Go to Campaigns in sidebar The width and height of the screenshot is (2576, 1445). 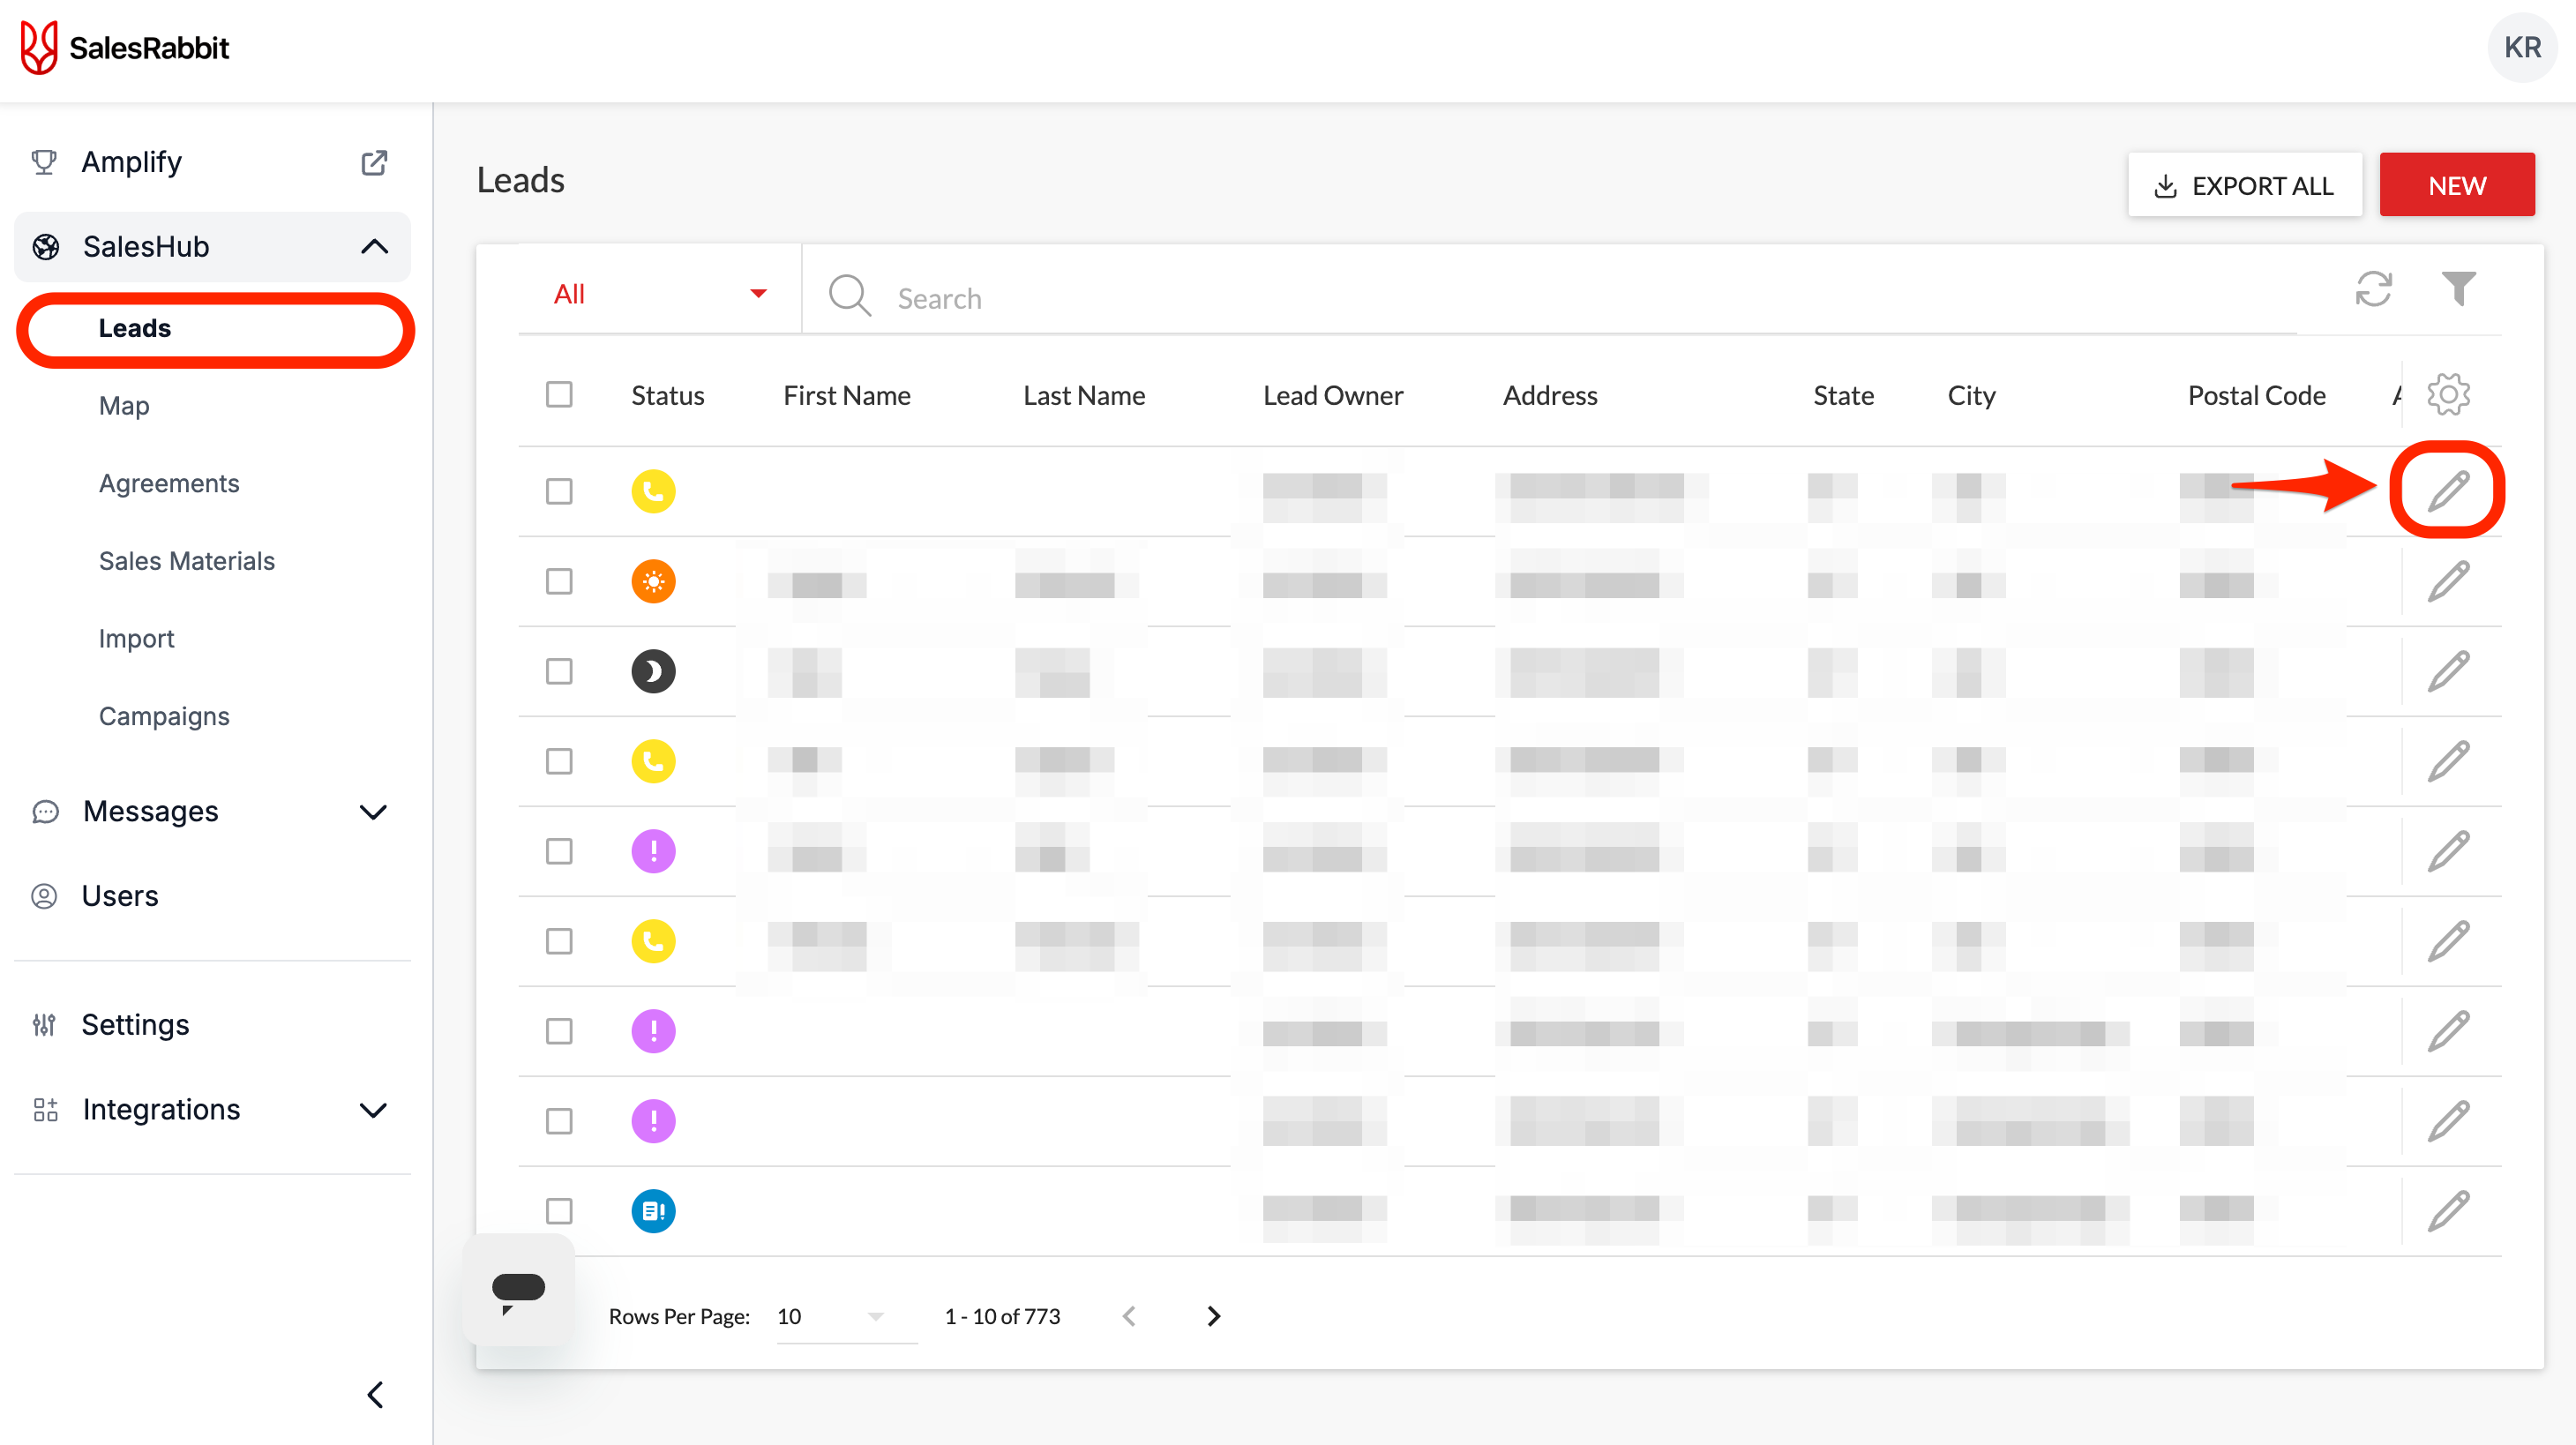[164, 716]
